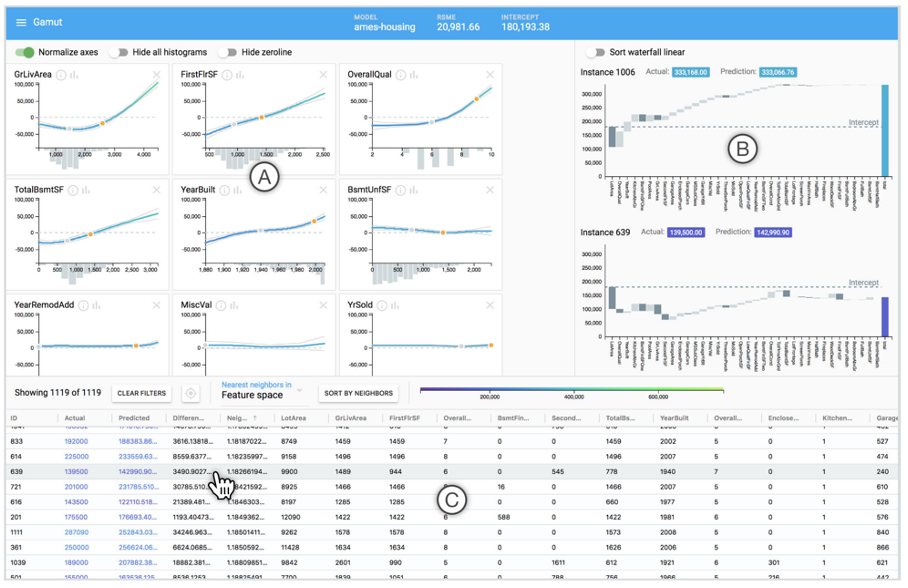Turn on Hide zeroline toggle

(228, 52)
